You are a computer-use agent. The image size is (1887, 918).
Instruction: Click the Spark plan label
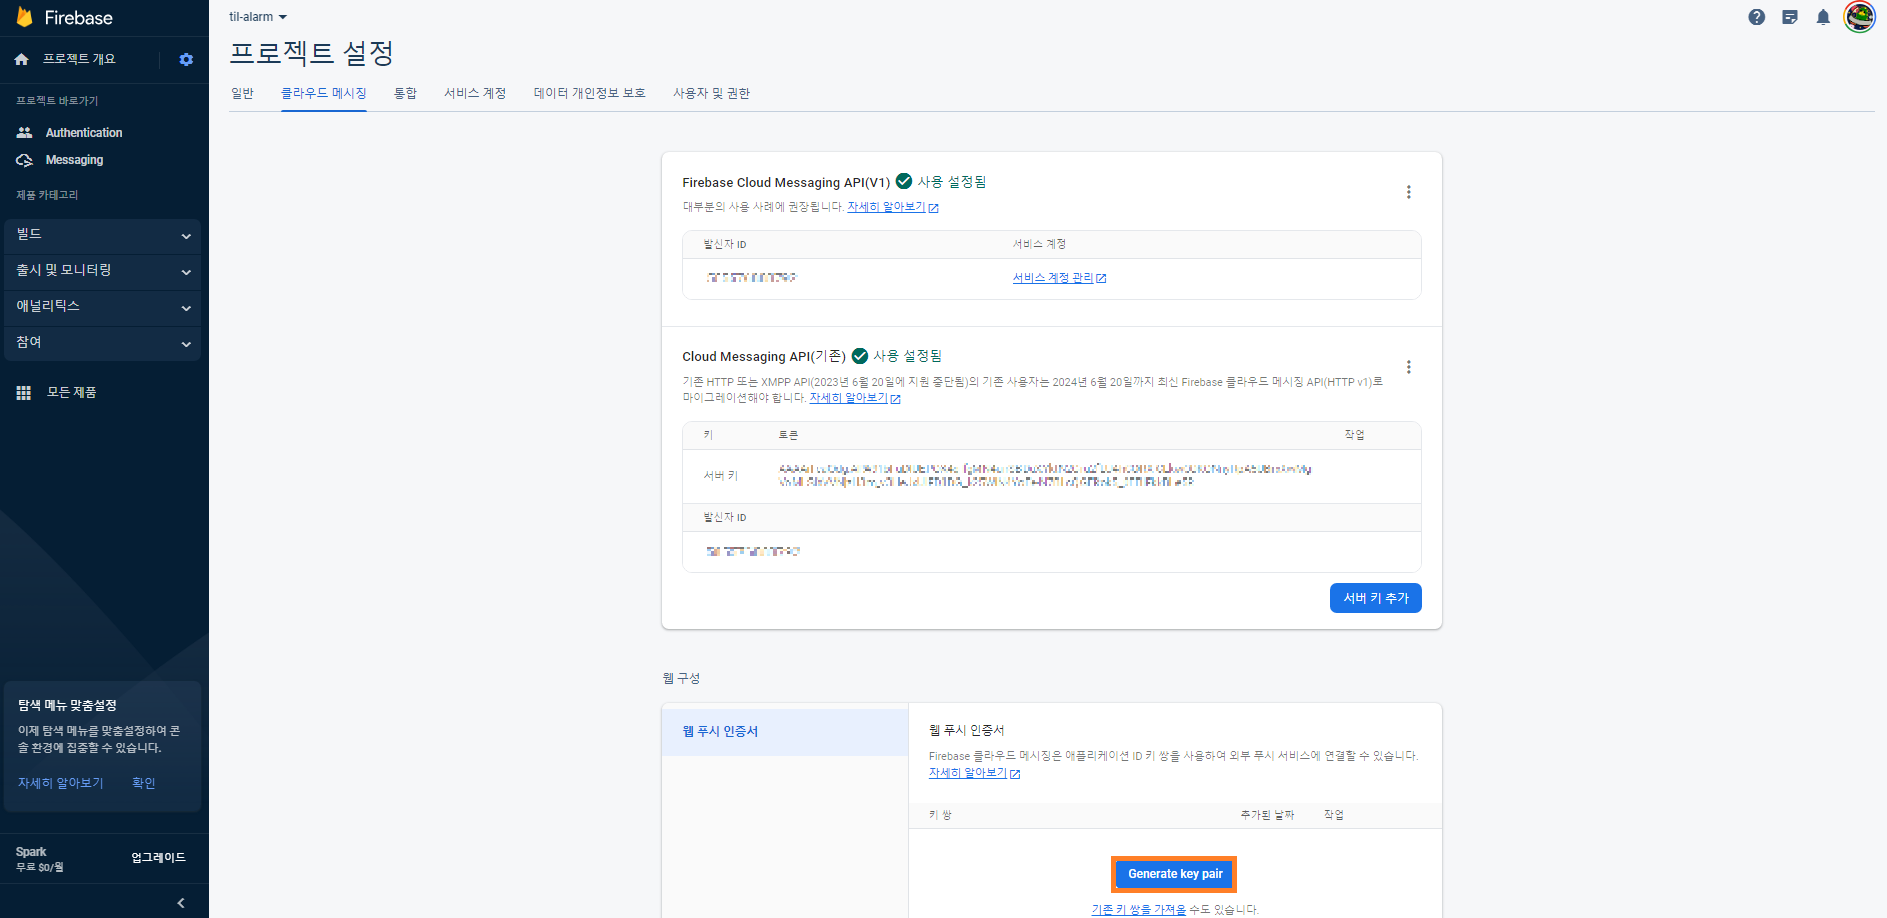[x=31, y=852]
